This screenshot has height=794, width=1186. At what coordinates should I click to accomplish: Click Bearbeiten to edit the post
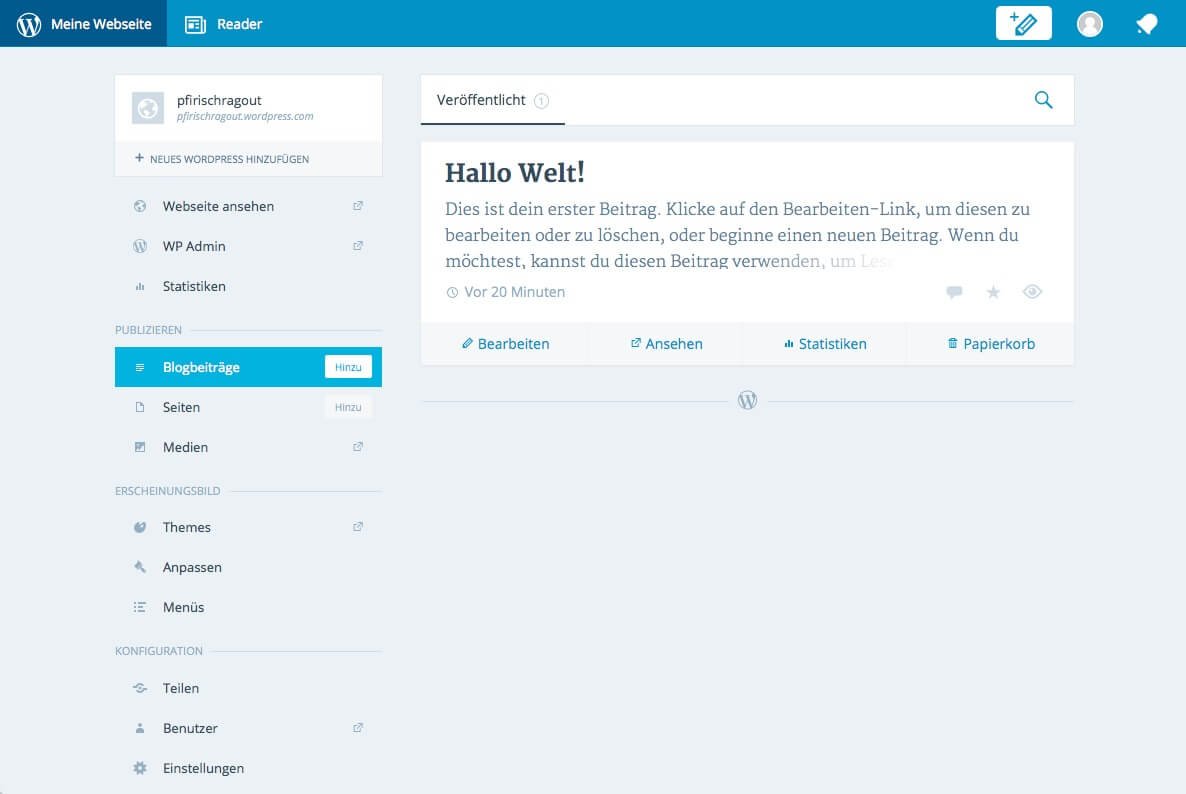[505, 344]
